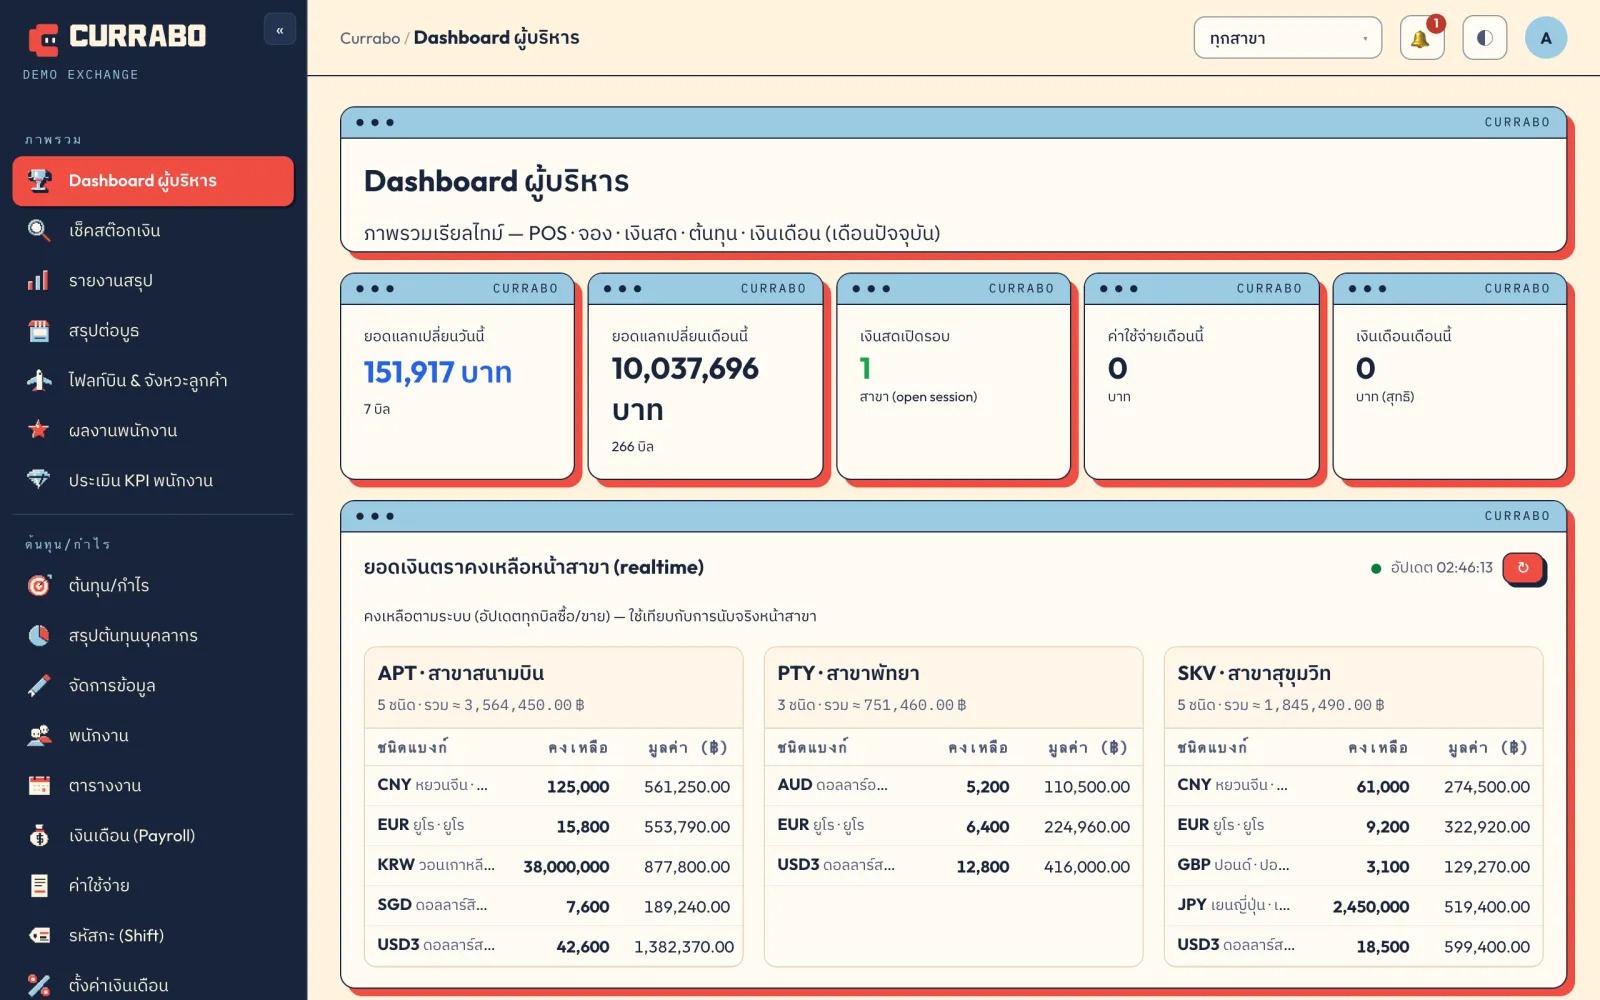The image size is (1600, 1000).
Task: Go to ผลงานพนักงาน menu item
Action: (153, 430)
